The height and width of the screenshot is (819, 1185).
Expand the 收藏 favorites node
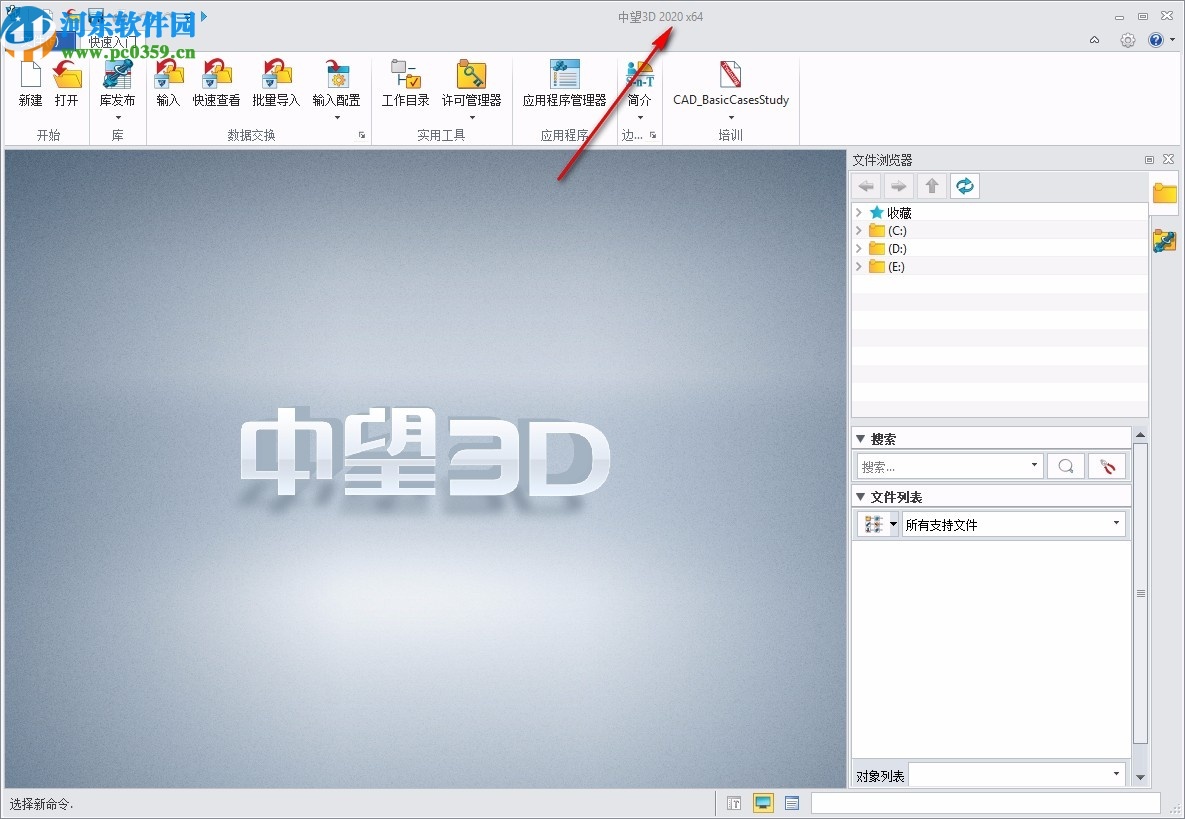(858, 212)
